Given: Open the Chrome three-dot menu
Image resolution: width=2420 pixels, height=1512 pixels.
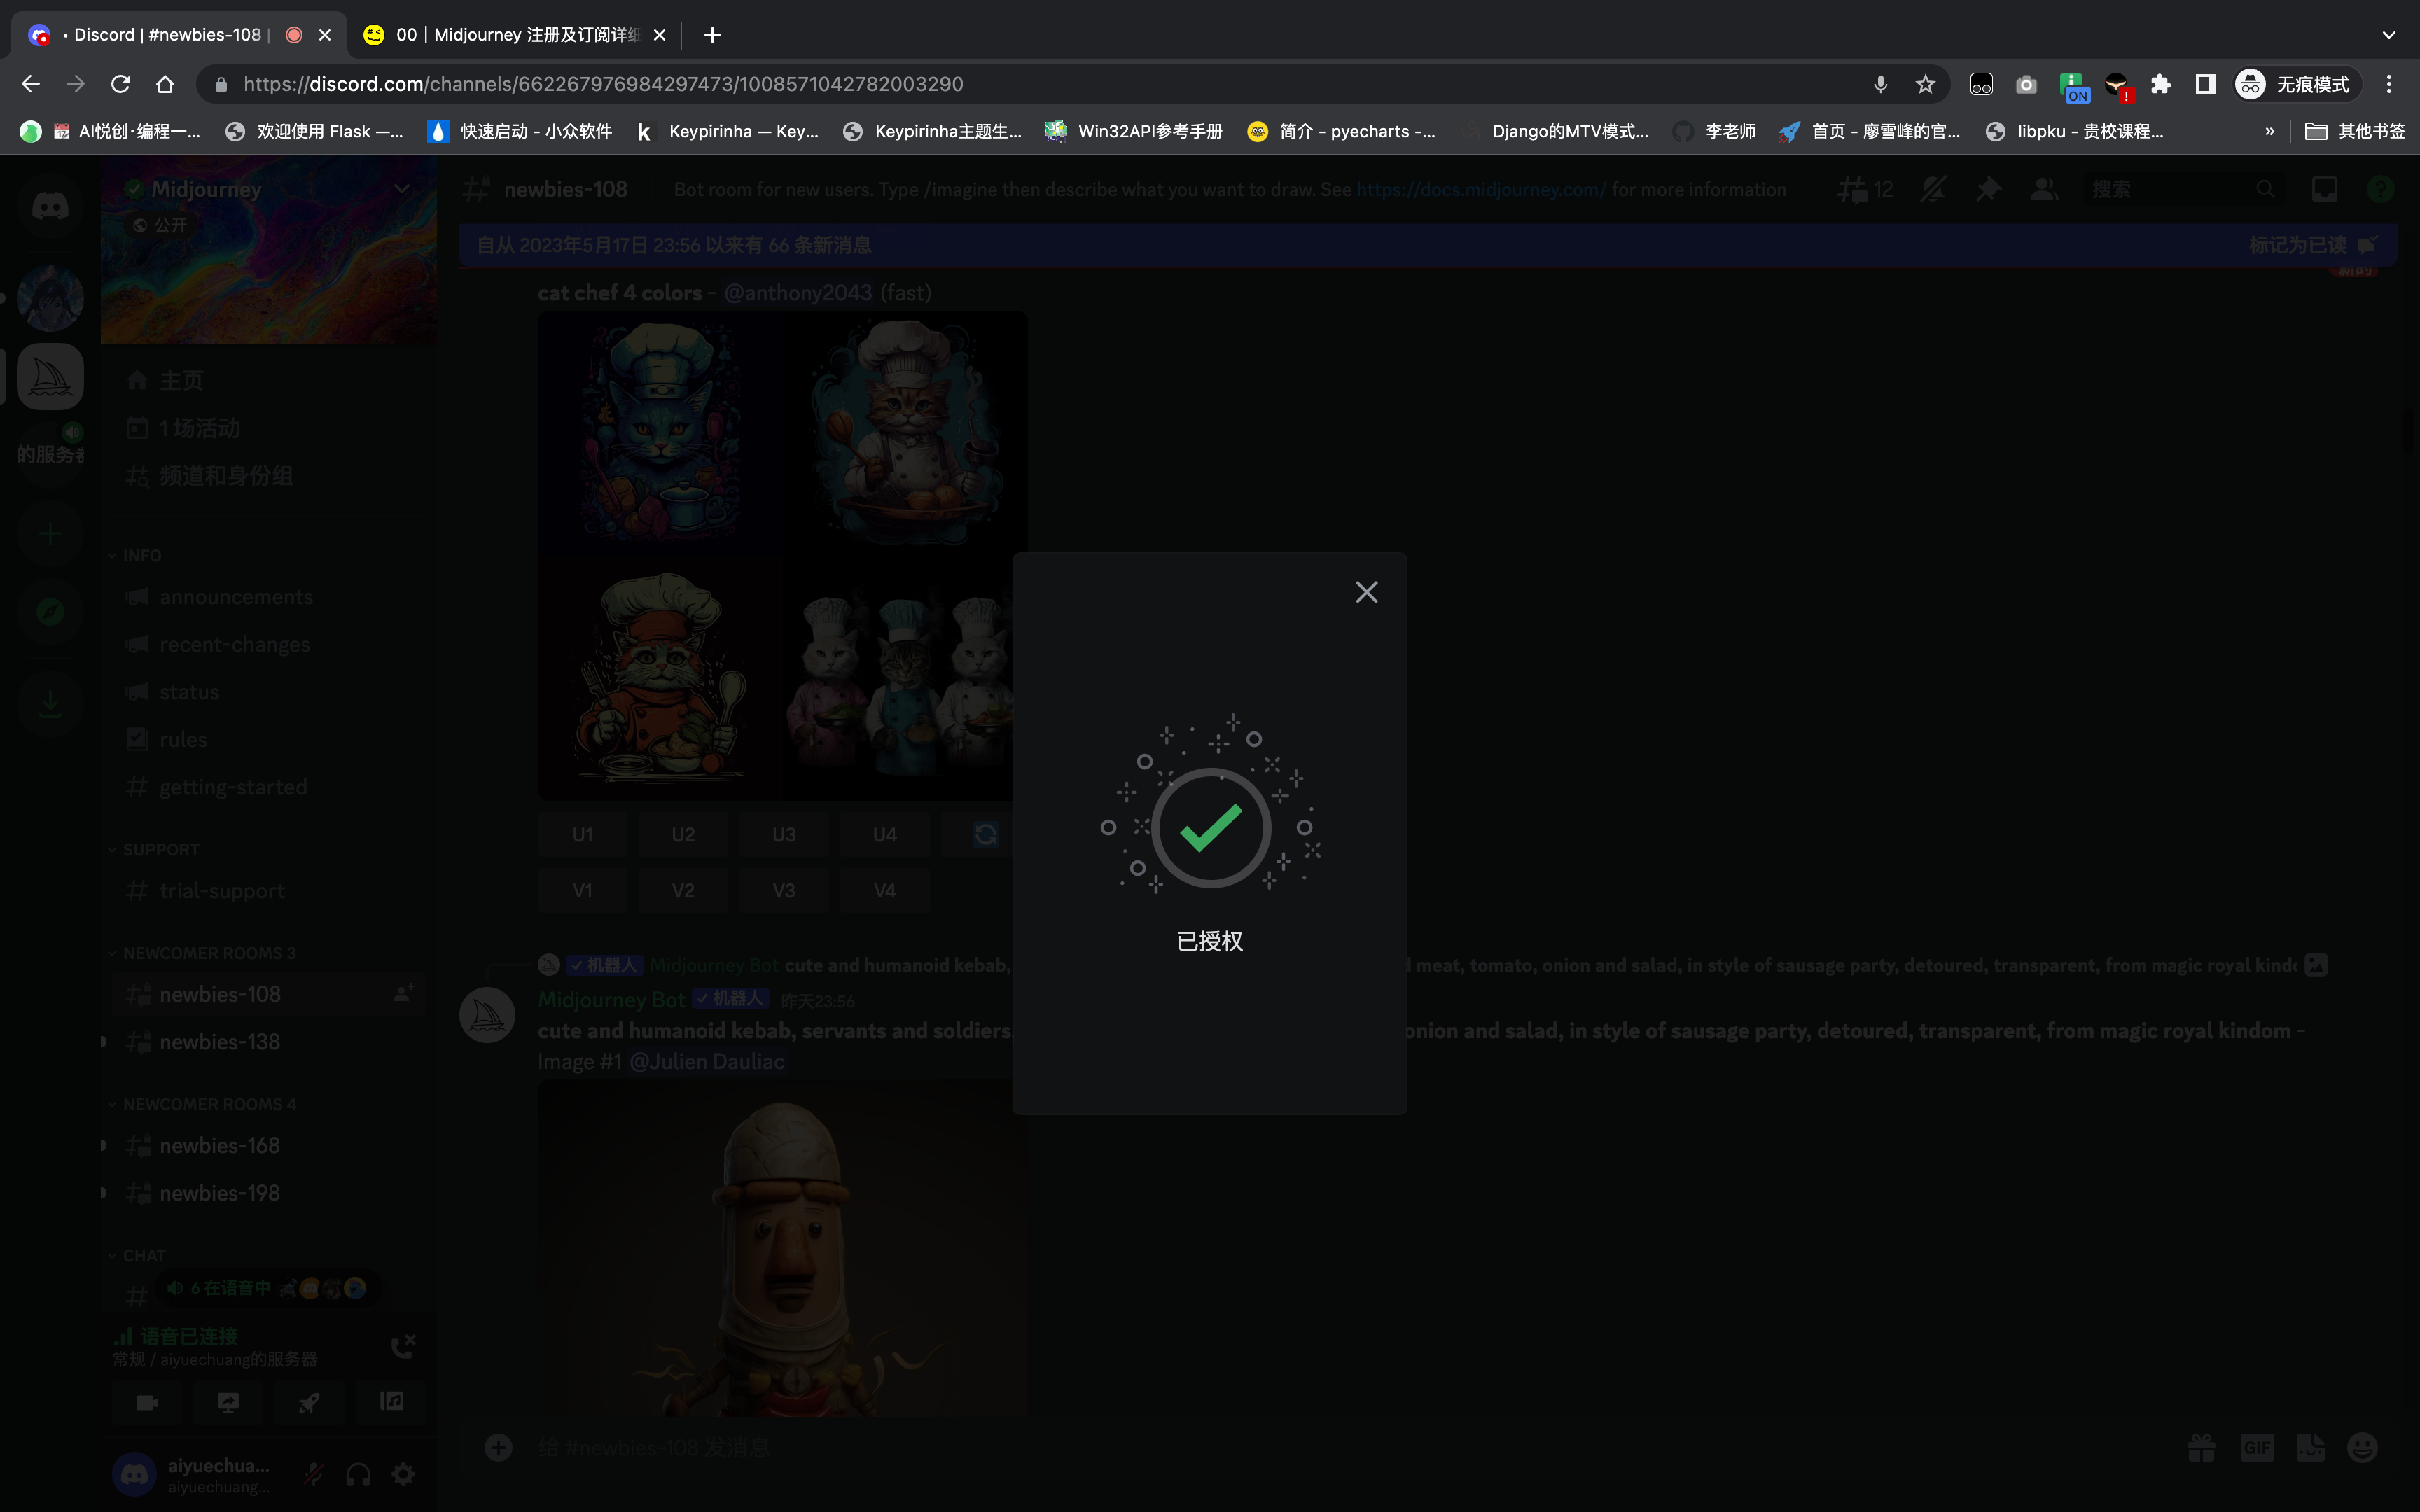Looking at the screenshot, I should tap(2389, 84).
